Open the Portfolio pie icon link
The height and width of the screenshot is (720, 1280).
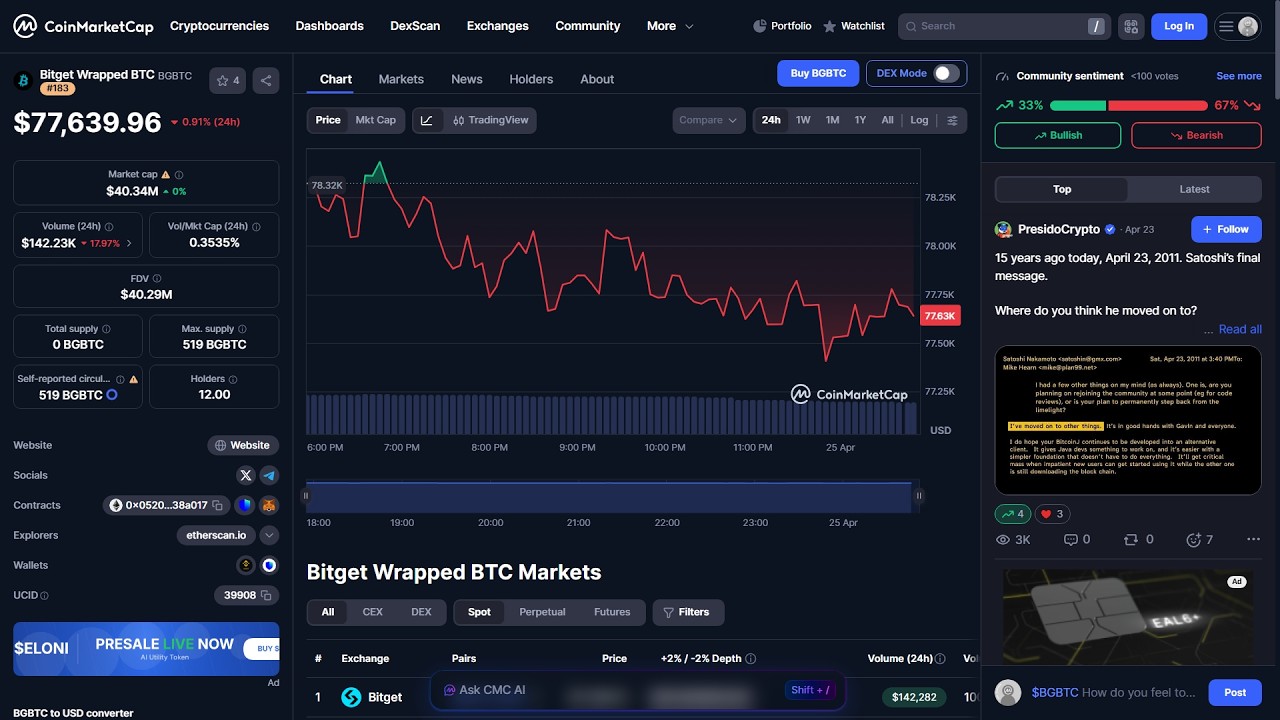782,26
